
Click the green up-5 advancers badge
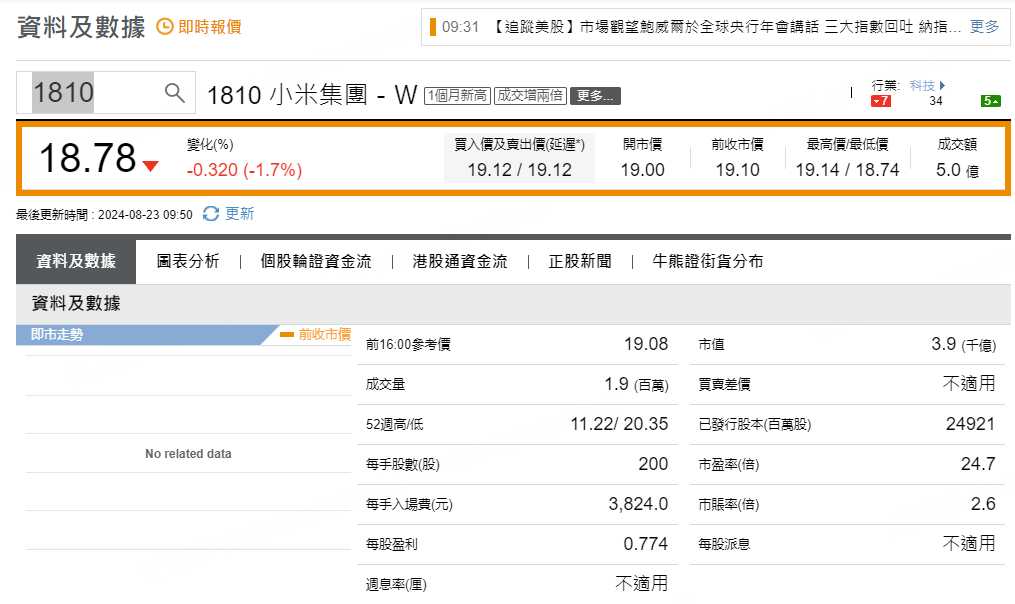point(991,101)
